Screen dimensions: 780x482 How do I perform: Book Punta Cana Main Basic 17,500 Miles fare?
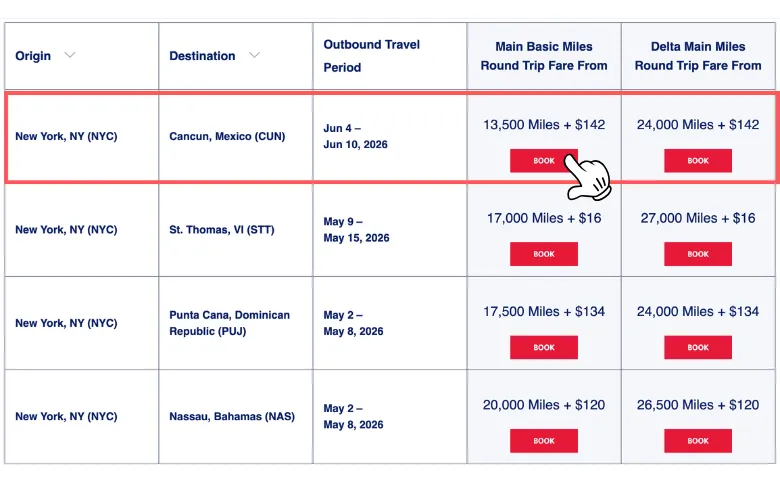[x=543, y=348]
